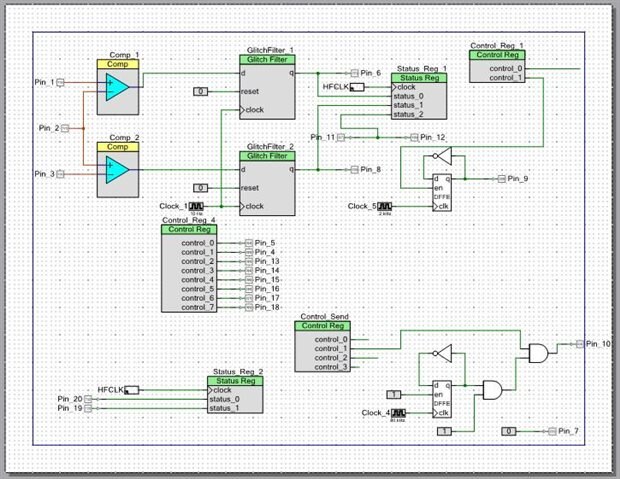
Task: Select the HFCLK symbol near Status_Reg_1
Action: [x=357, y=87]
